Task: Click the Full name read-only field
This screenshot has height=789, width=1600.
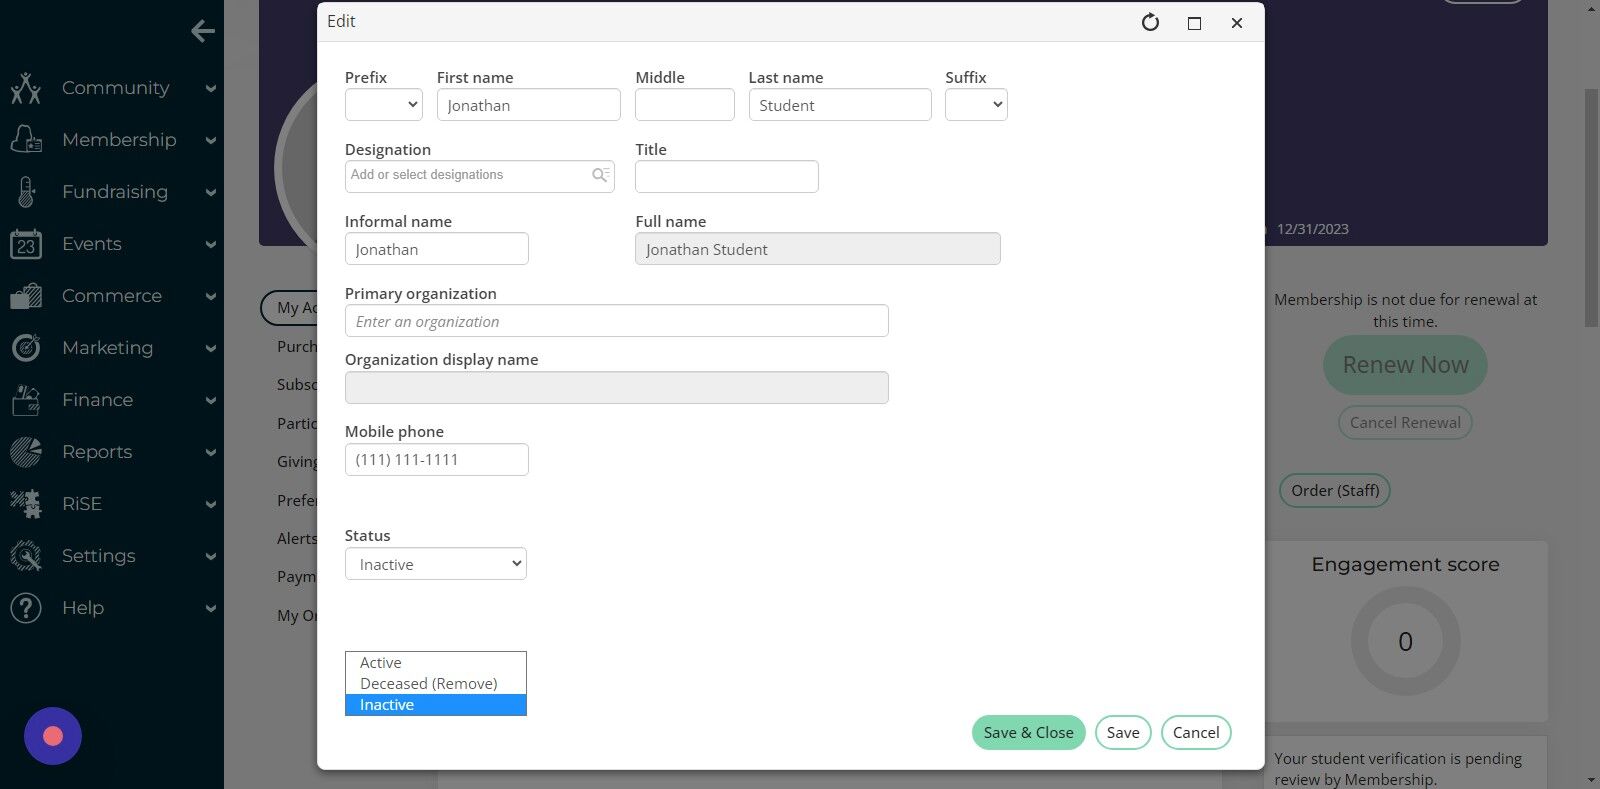Action: 818,249
